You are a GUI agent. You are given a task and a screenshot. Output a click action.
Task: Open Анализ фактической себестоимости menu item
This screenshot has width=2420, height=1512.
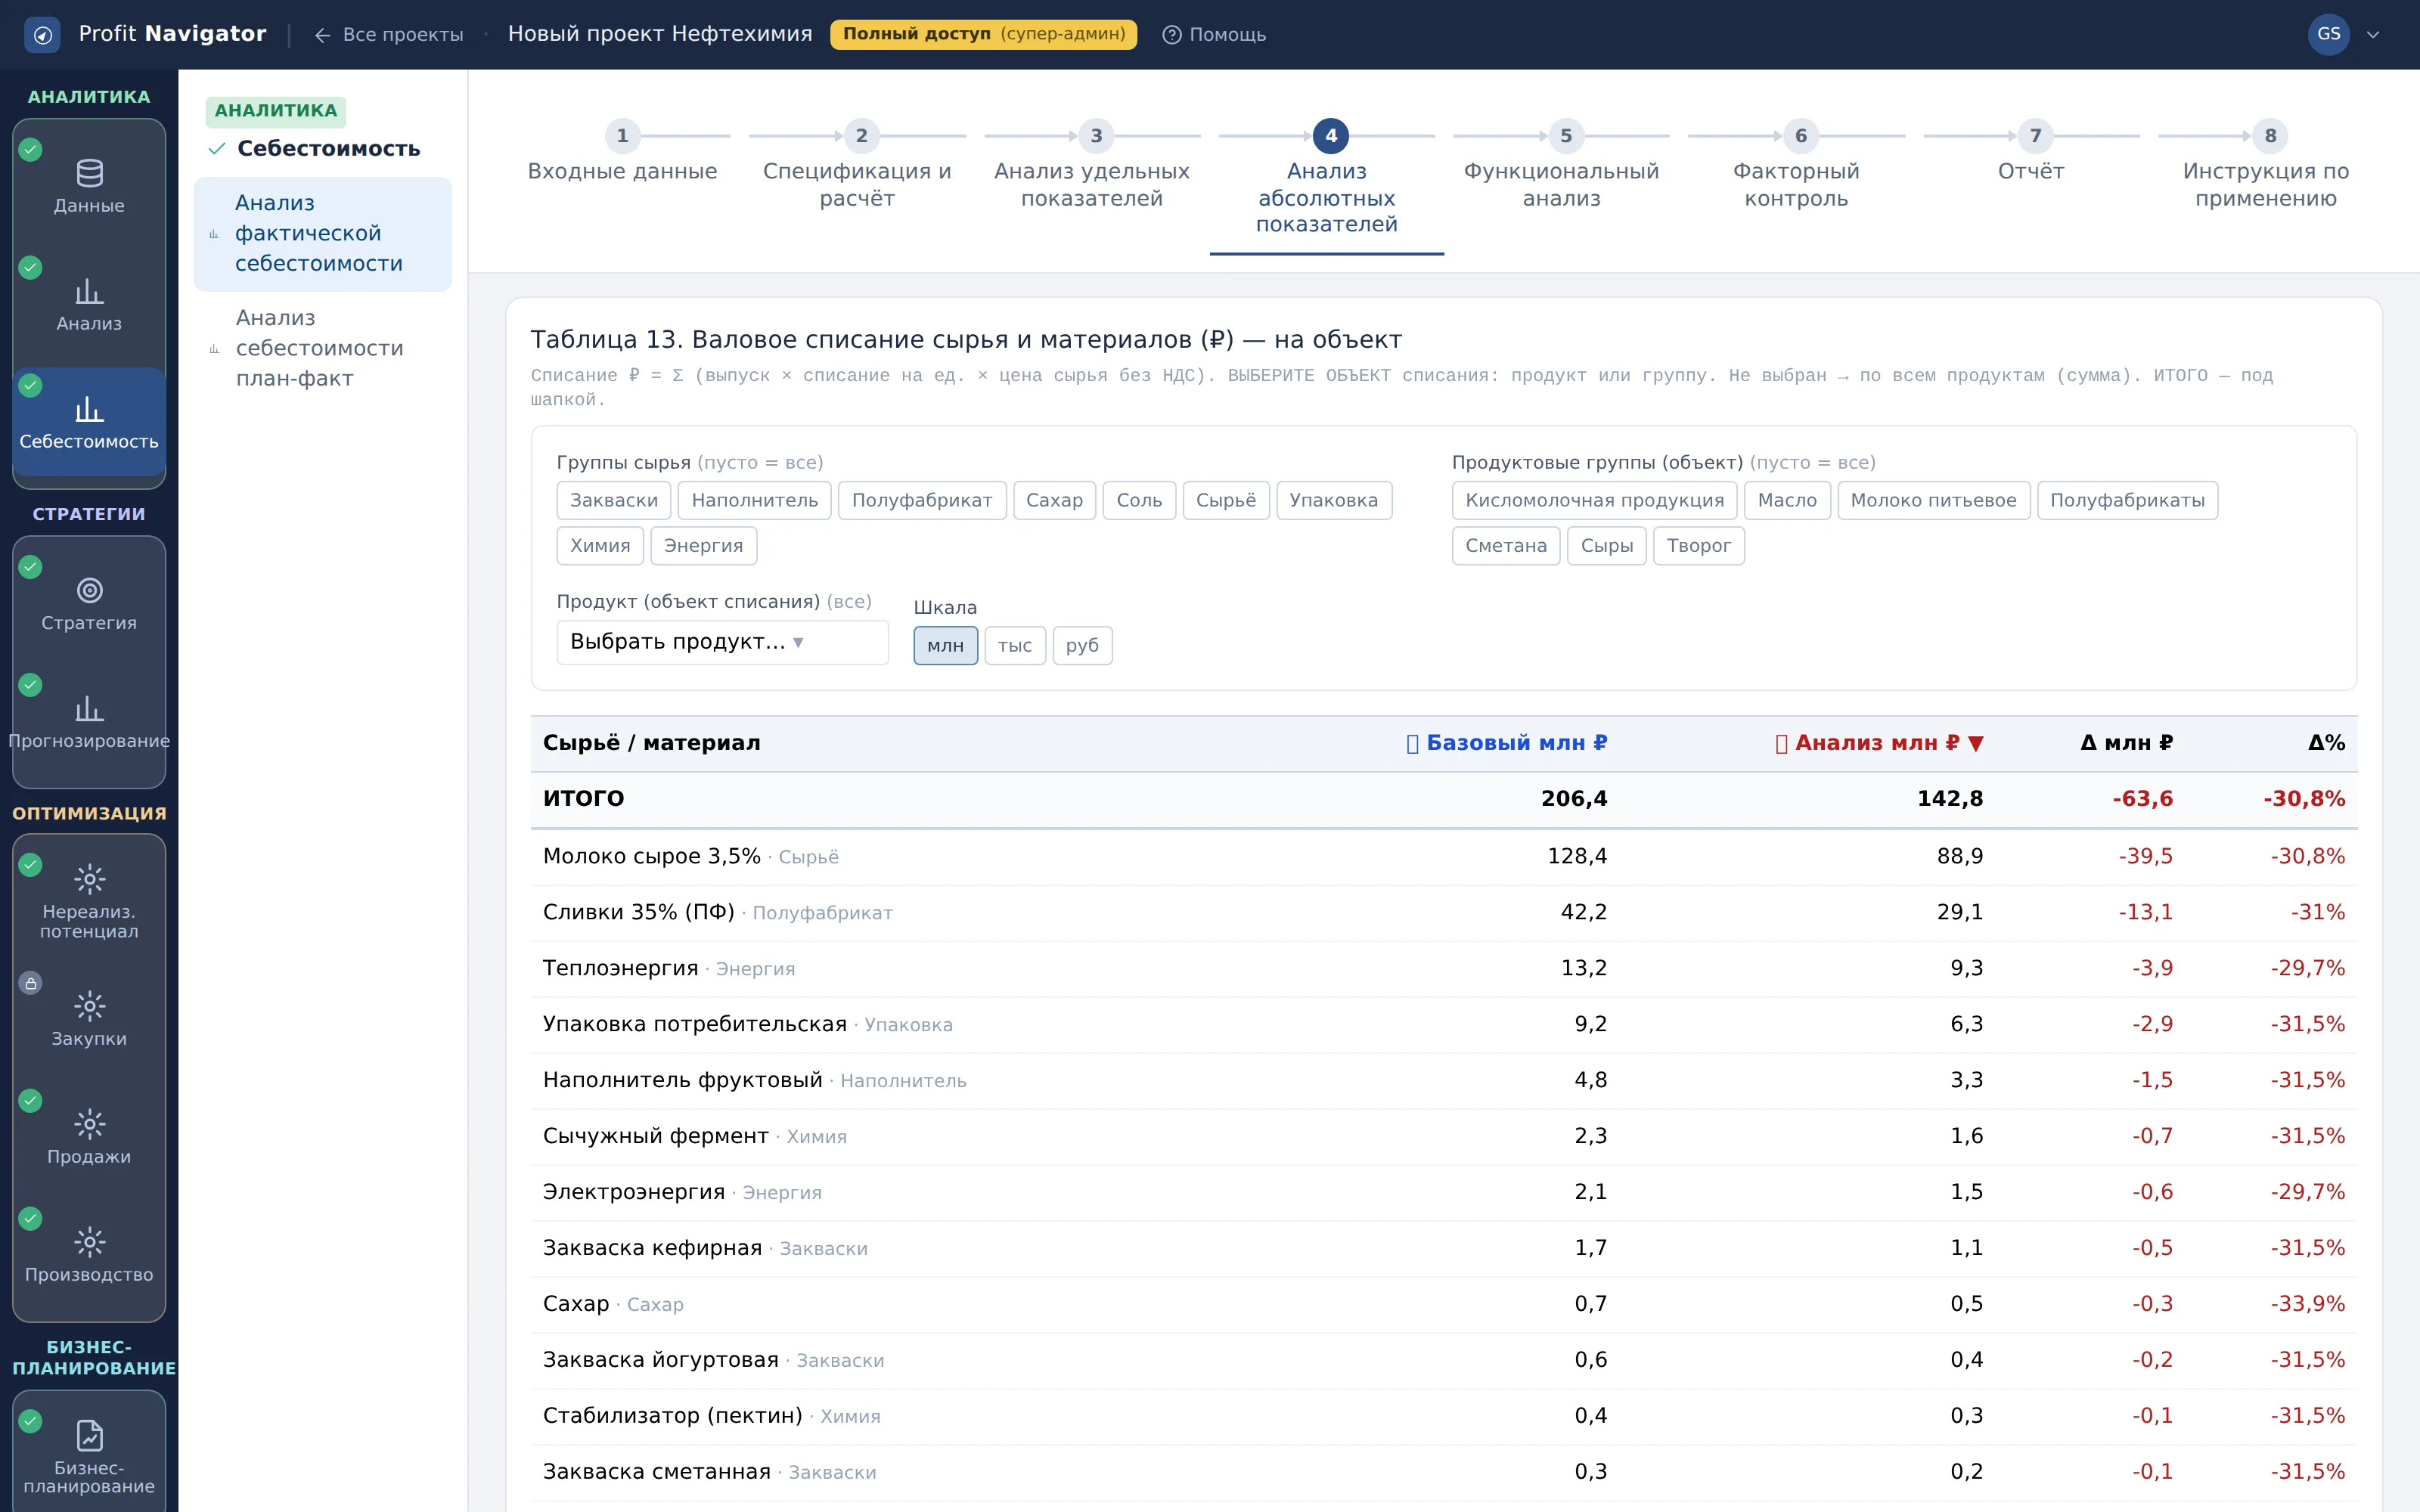[322, 234]
